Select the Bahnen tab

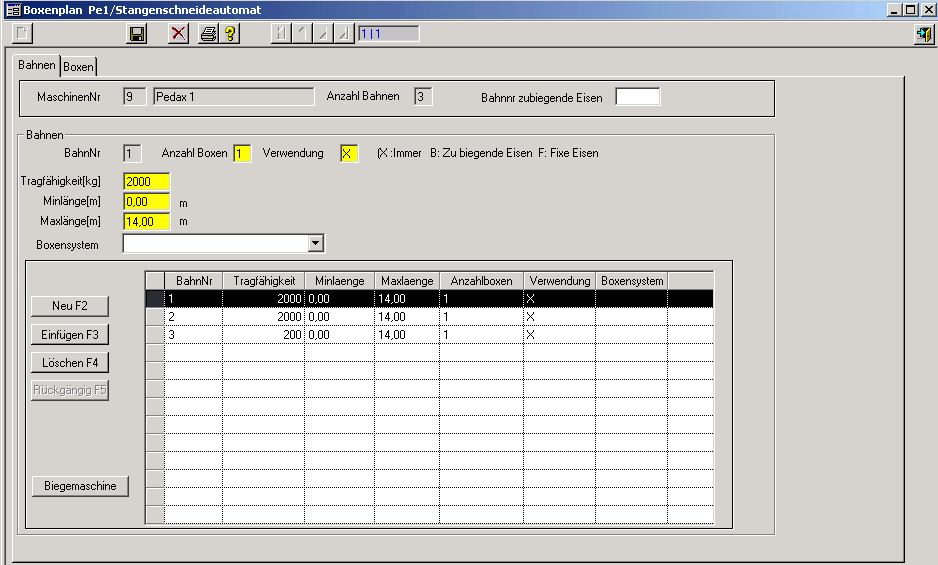pyautogui.click(x=37, y=66)
